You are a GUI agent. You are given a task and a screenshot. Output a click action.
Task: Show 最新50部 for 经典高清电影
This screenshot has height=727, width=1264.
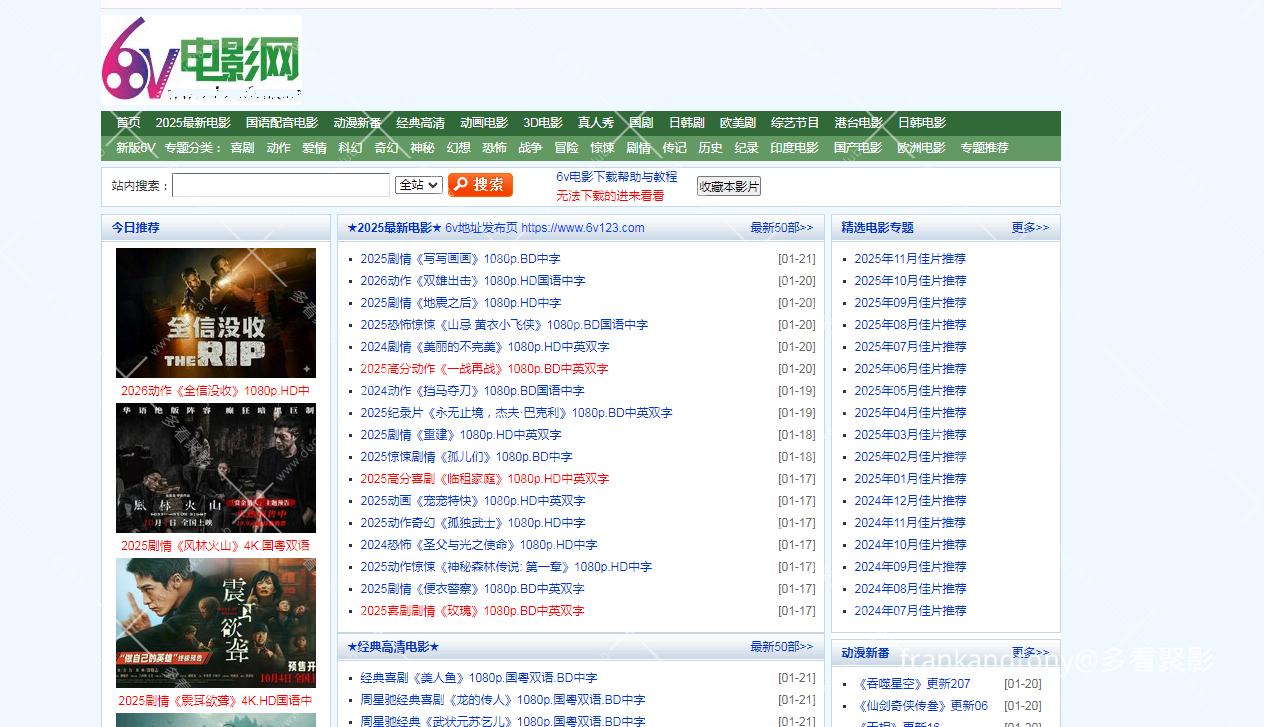pos(781,647)
